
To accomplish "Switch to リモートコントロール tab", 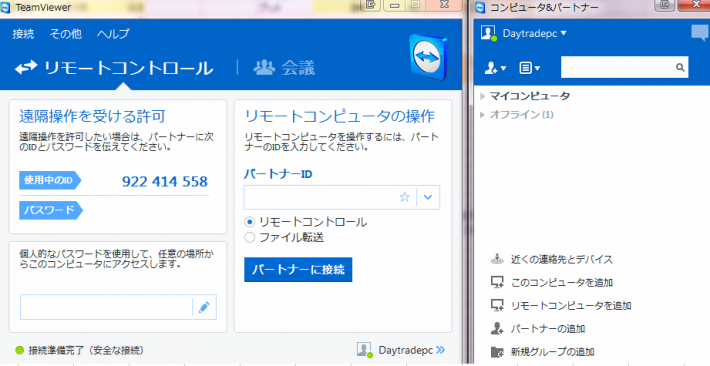I will pos(114,68).
